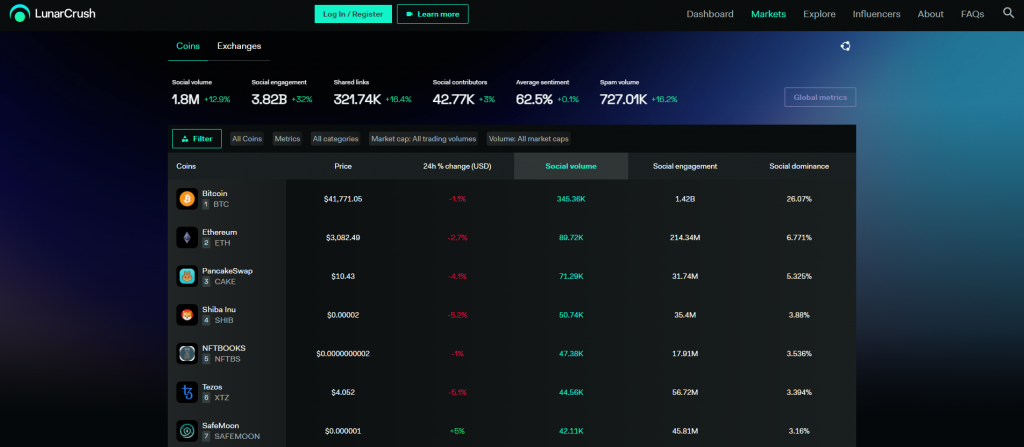Open the About navigation item
The width and height of the screenshot is (1024, 447).
(x=931, y=14)
